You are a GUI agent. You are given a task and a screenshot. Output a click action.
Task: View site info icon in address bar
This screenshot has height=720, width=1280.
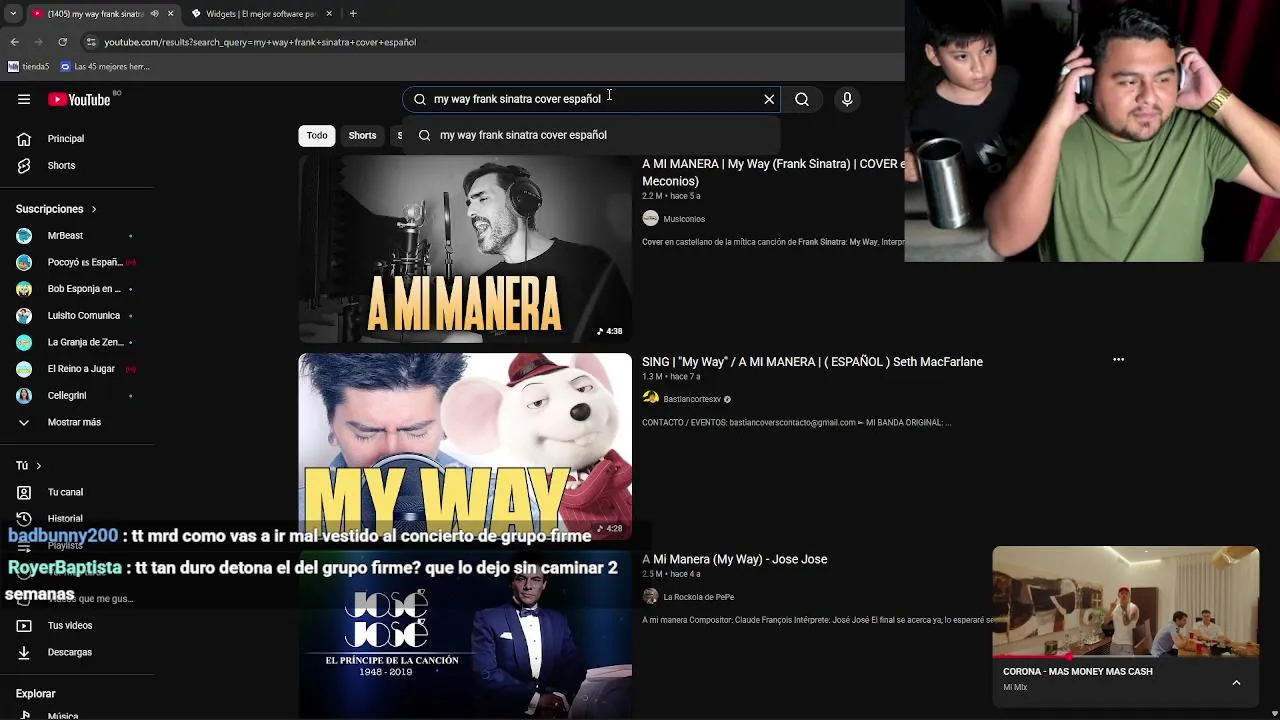pos(90,42)
